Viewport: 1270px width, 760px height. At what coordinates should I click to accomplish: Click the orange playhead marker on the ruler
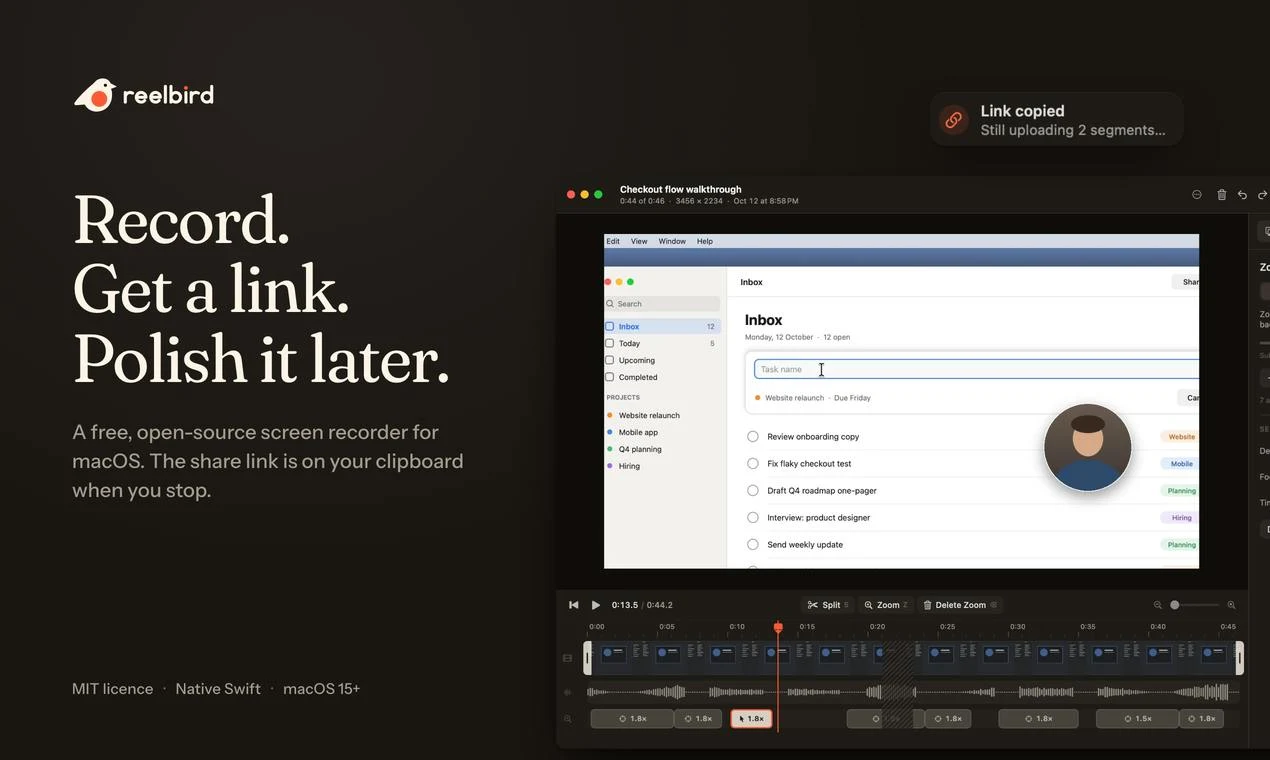coord(778,627)
